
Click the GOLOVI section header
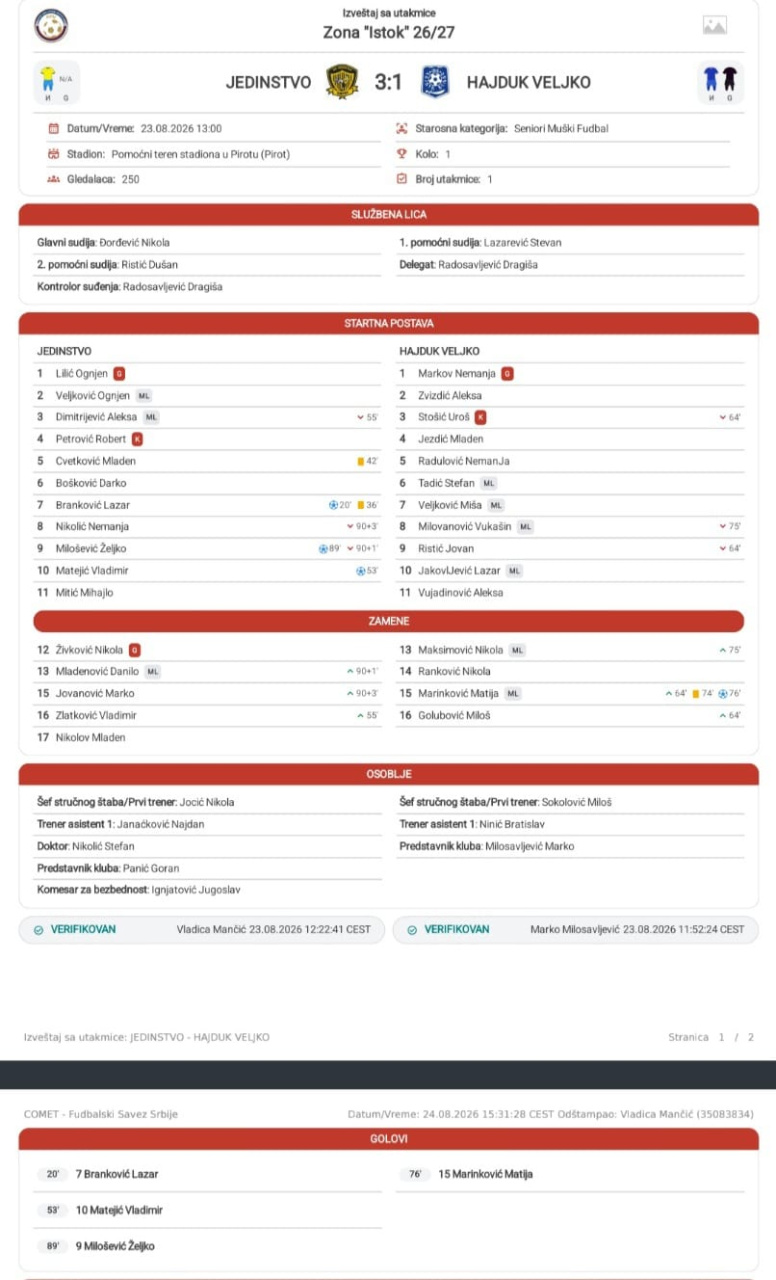tap(389, 1139)
